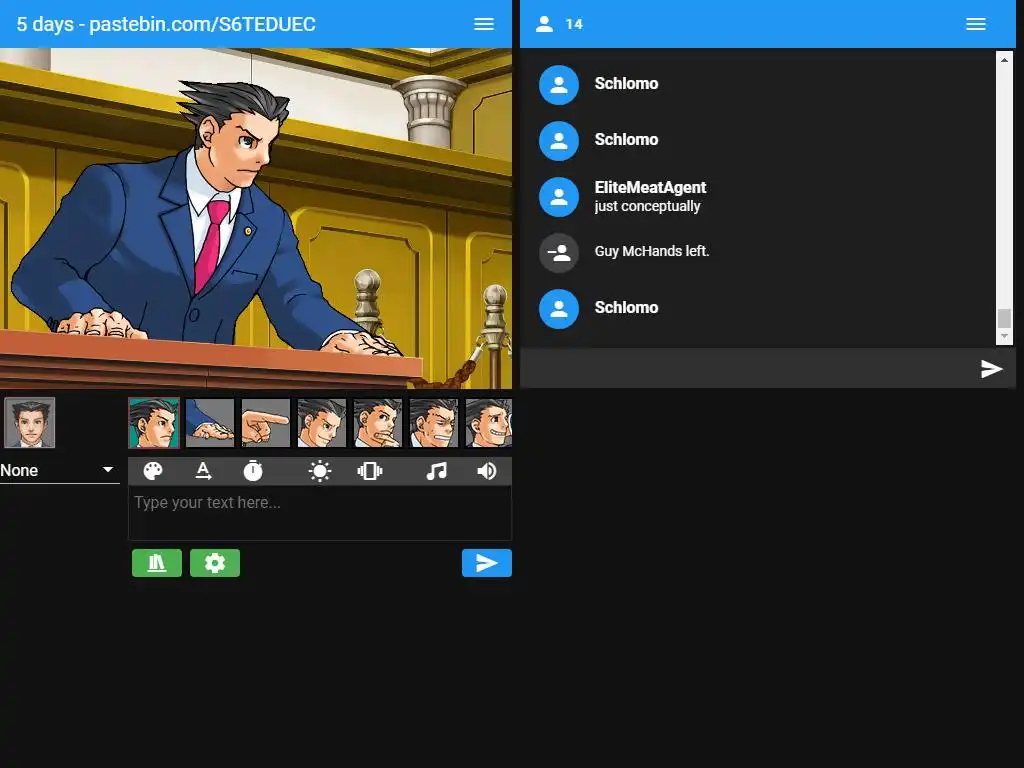Open the text color palette tool
1024x768 pixels.
click(x=153, y=471)
